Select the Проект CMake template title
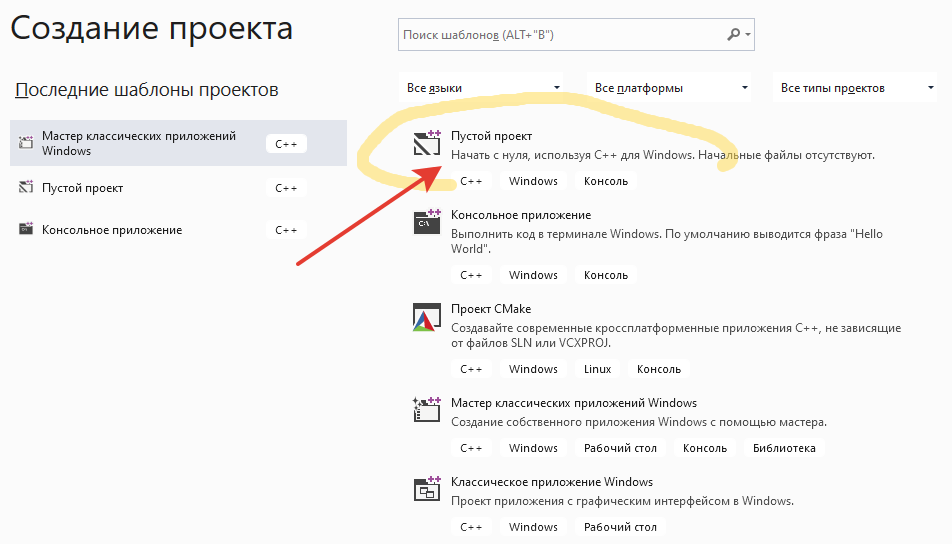 coord(491,308)
